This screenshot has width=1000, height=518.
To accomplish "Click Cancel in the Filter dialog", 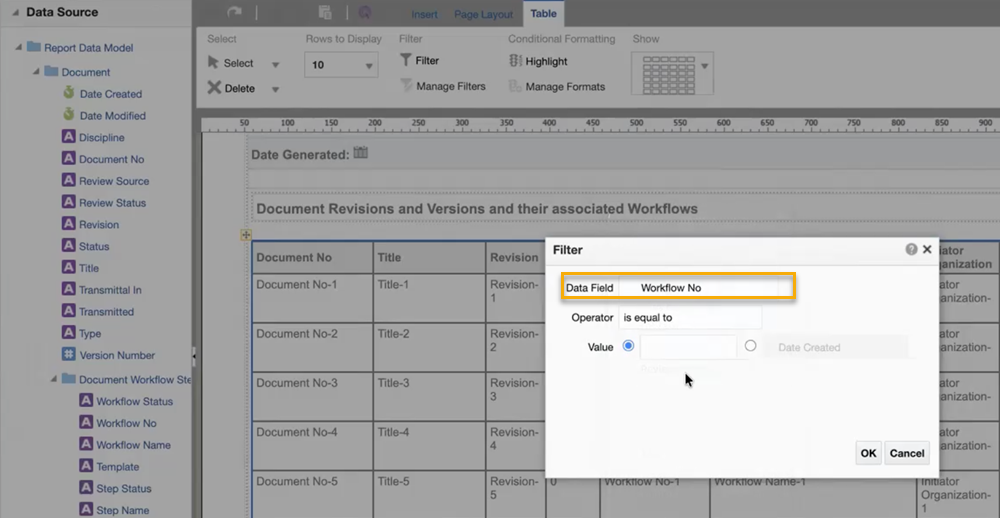I will click(x=907, y=453).
